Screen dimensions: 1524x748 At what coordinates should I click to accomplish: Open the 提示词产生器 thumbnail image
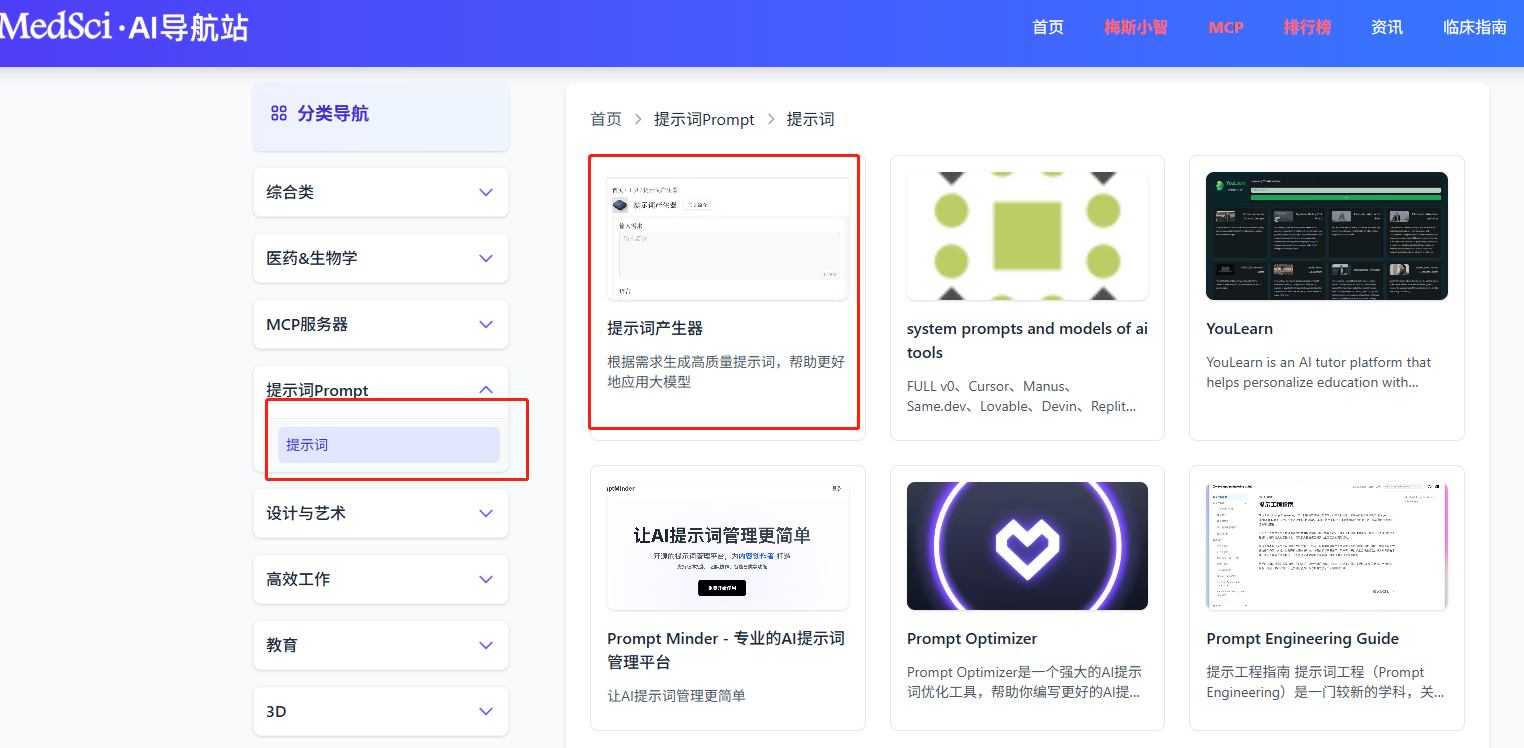728,236
